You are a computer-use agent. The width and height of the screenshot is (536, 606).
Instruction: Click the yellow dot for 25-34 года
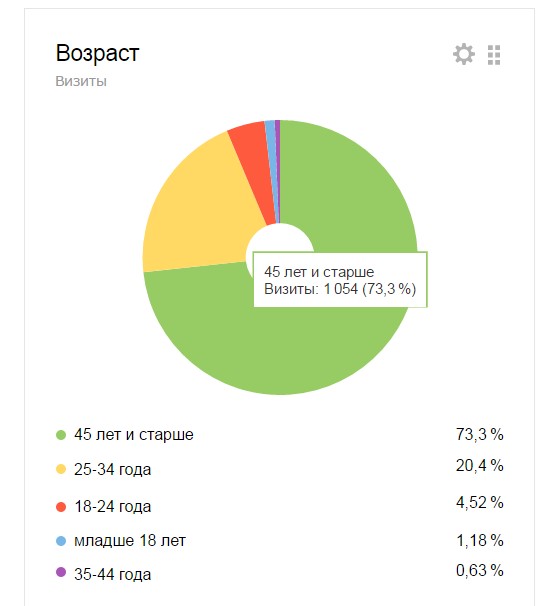point(61,469)
